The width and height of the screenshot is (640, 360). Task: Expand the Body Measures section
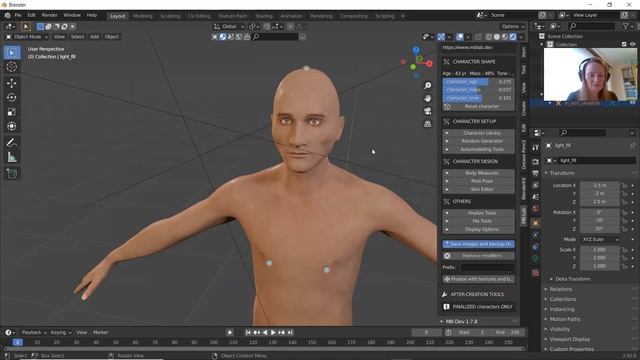click(478, 173)
